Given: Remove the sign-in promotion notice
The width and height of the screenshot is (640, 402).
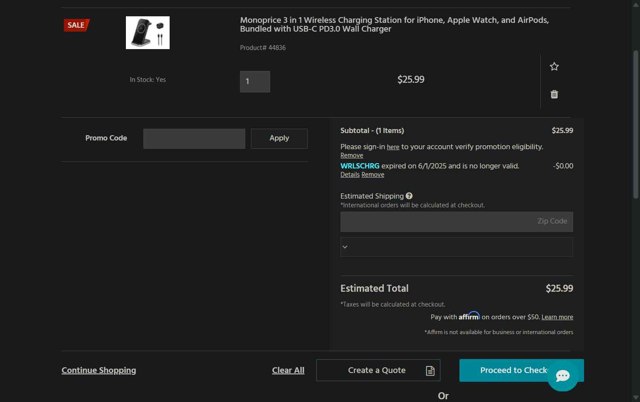Looking at the screenshot, I should (x=351, y=155).
